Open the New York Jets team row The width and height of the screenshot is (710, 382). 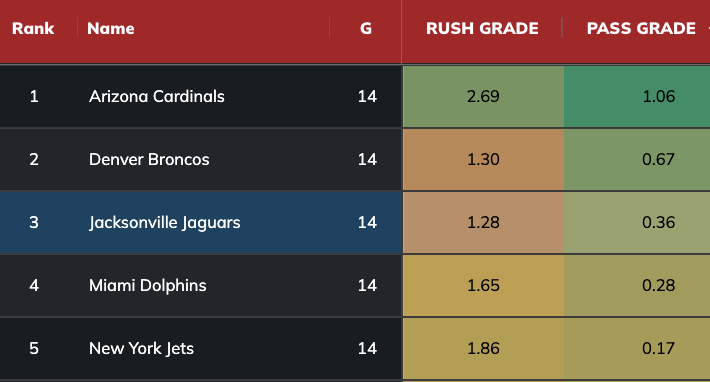(x=201, y=348)
